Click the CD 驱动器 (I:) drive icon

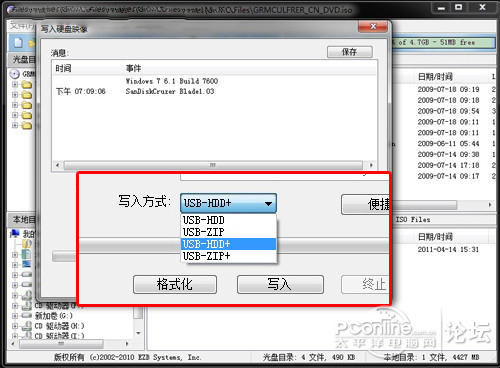(27, 335)
